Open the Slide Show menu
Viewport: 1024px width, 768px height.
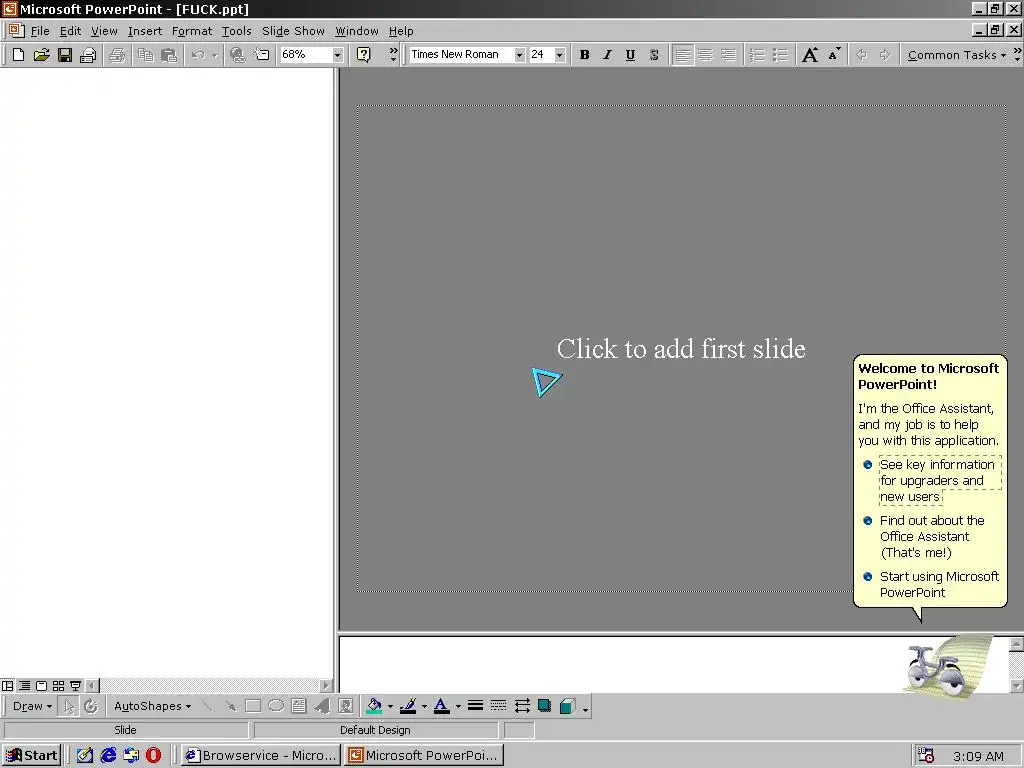click(x=293, y=31)
